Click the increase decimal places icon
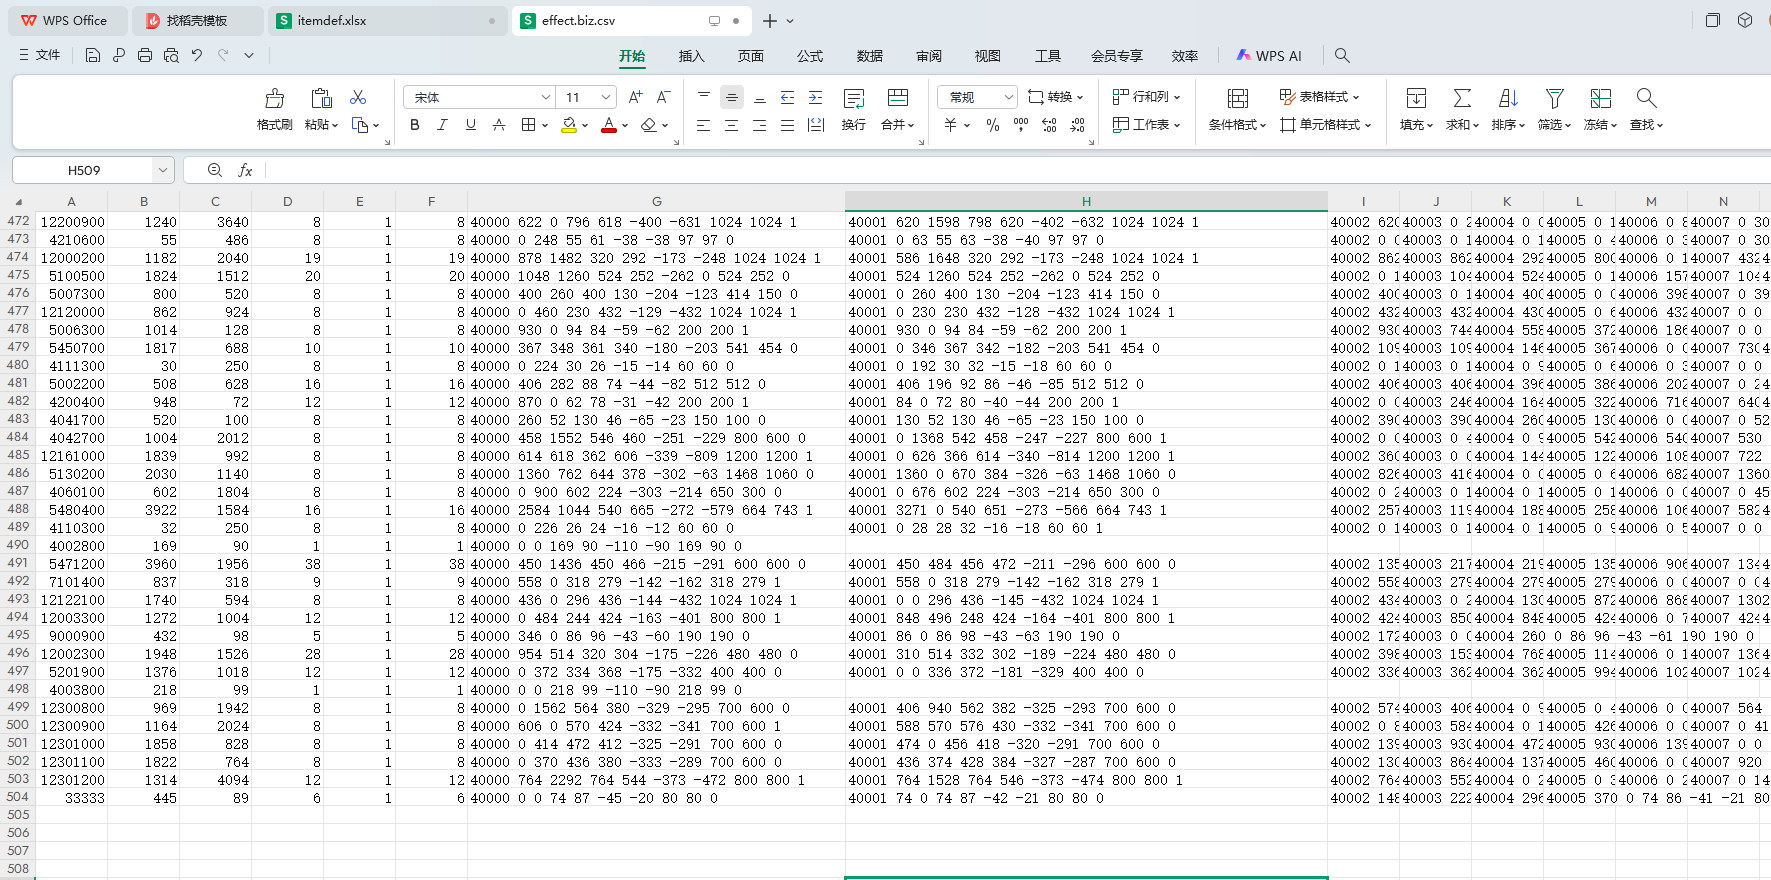The image size is (1771, 880). coord(1049,125)
